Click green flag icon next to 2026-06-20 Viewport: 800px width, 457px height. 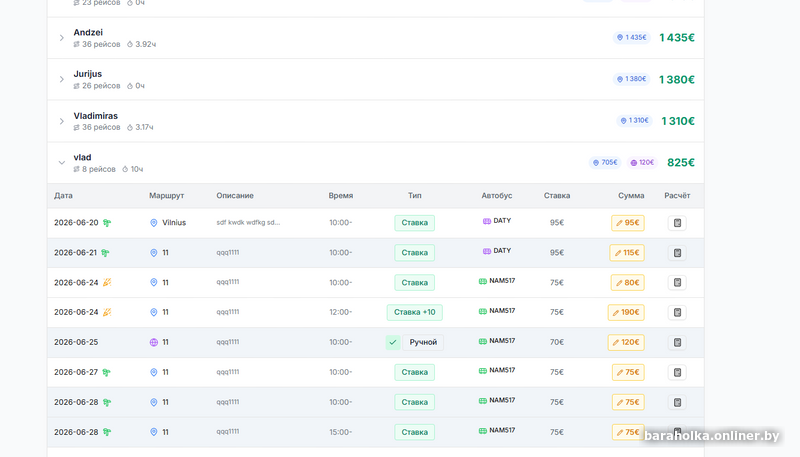click(107, 223)
